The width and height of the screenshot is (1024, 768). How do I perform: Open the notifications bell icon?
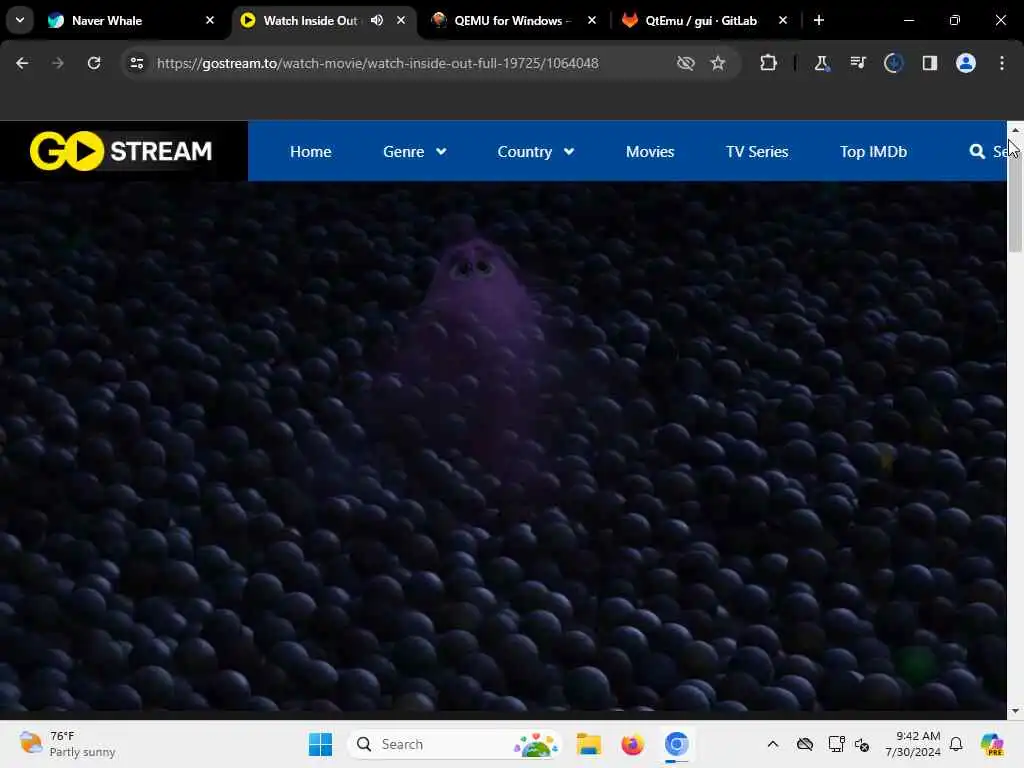coord(956,744)
